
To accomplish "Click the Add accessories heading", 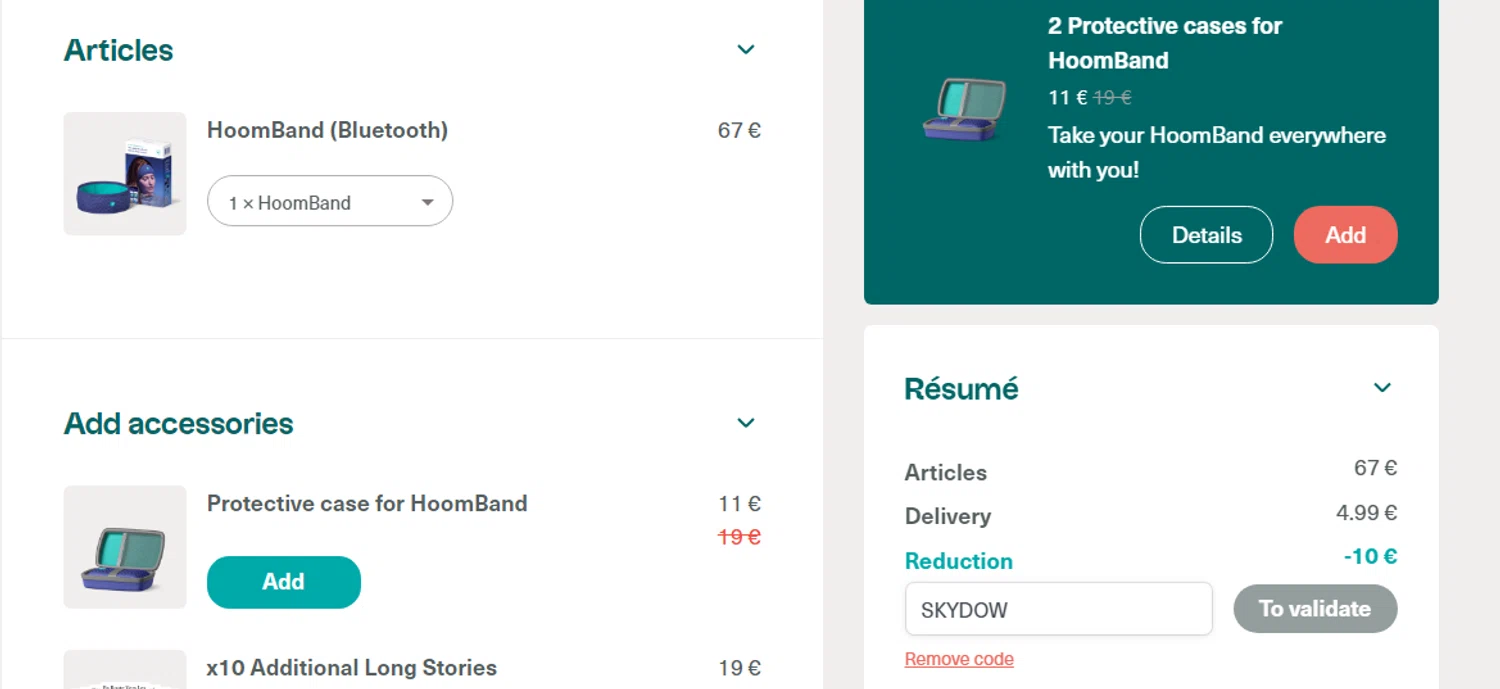I will coord(179,423).
